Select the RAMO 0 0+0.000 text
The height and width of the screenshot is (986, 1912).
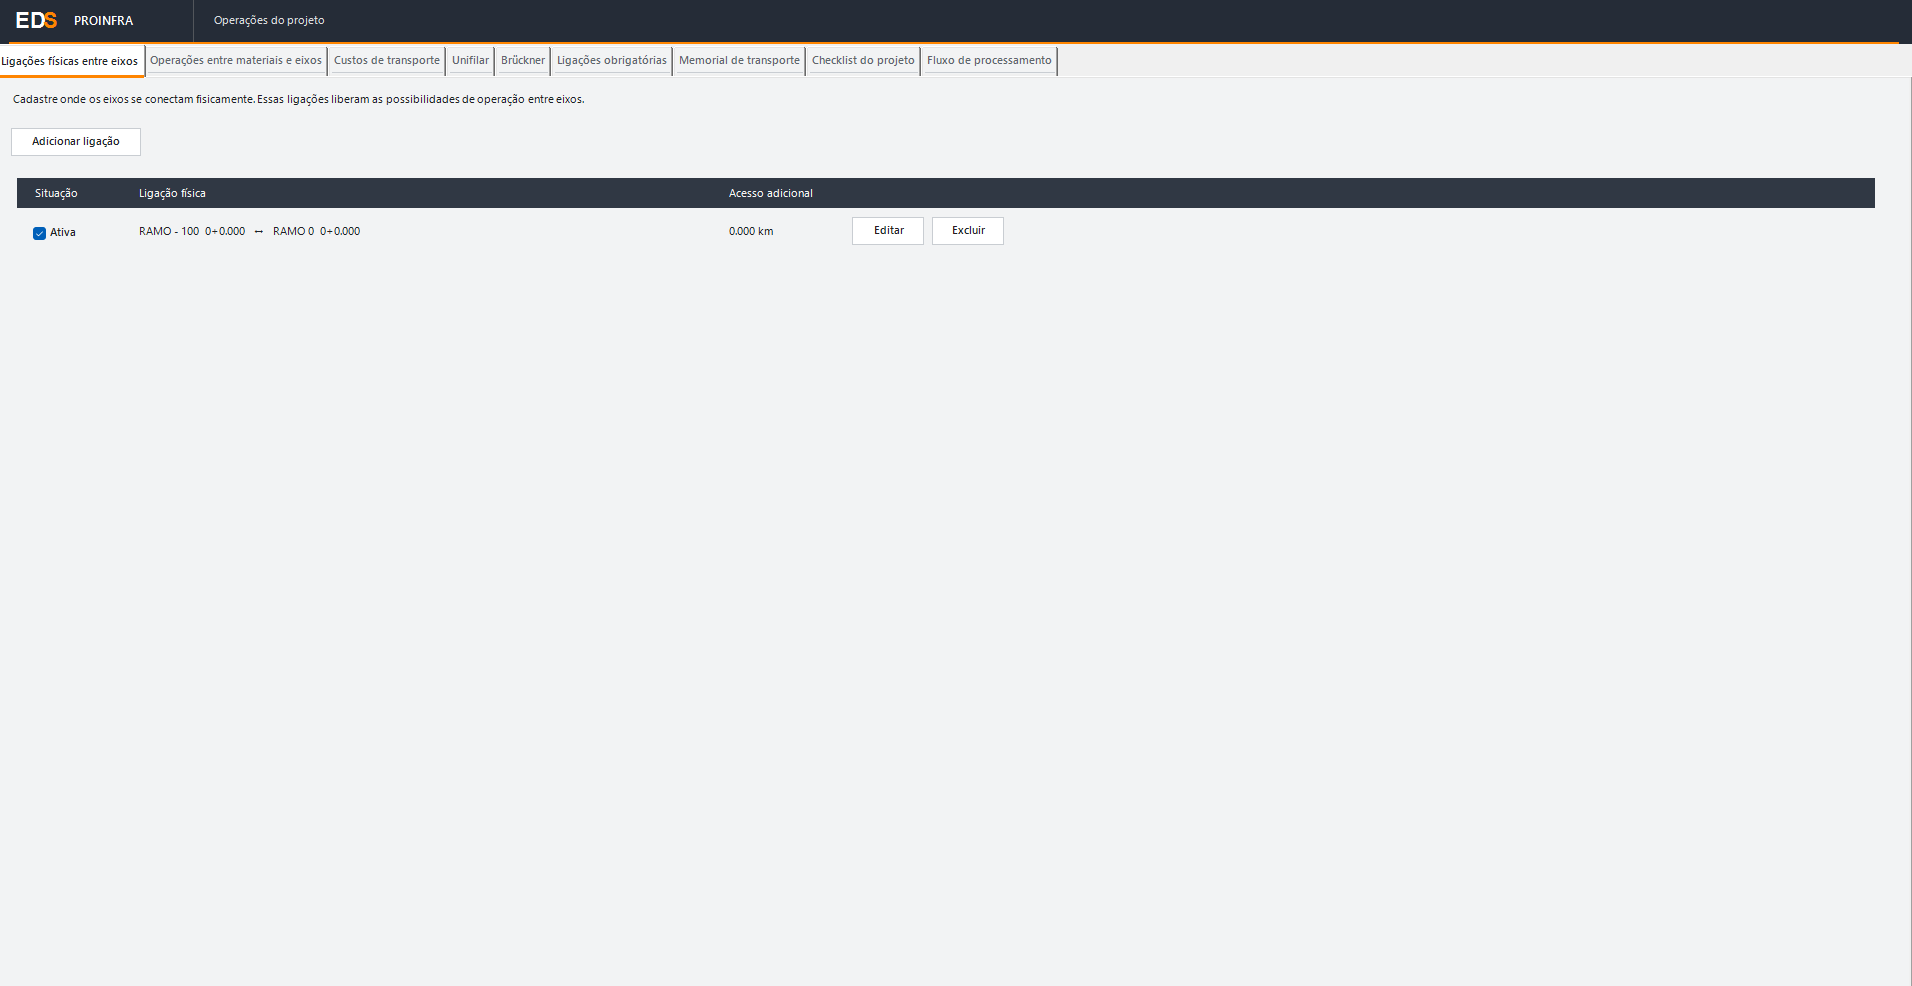[316, 231]
